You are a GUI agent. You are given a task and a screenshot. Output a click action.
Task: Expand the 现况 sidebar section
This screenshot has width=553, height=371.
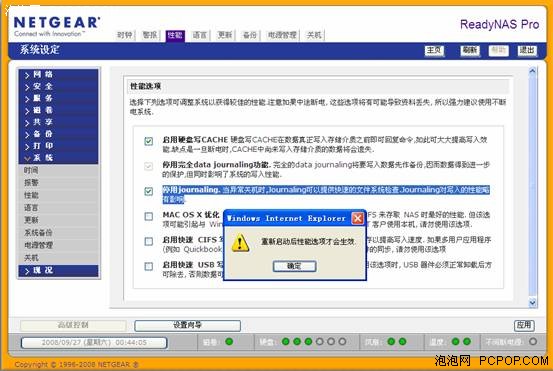[x=59, y=270]
